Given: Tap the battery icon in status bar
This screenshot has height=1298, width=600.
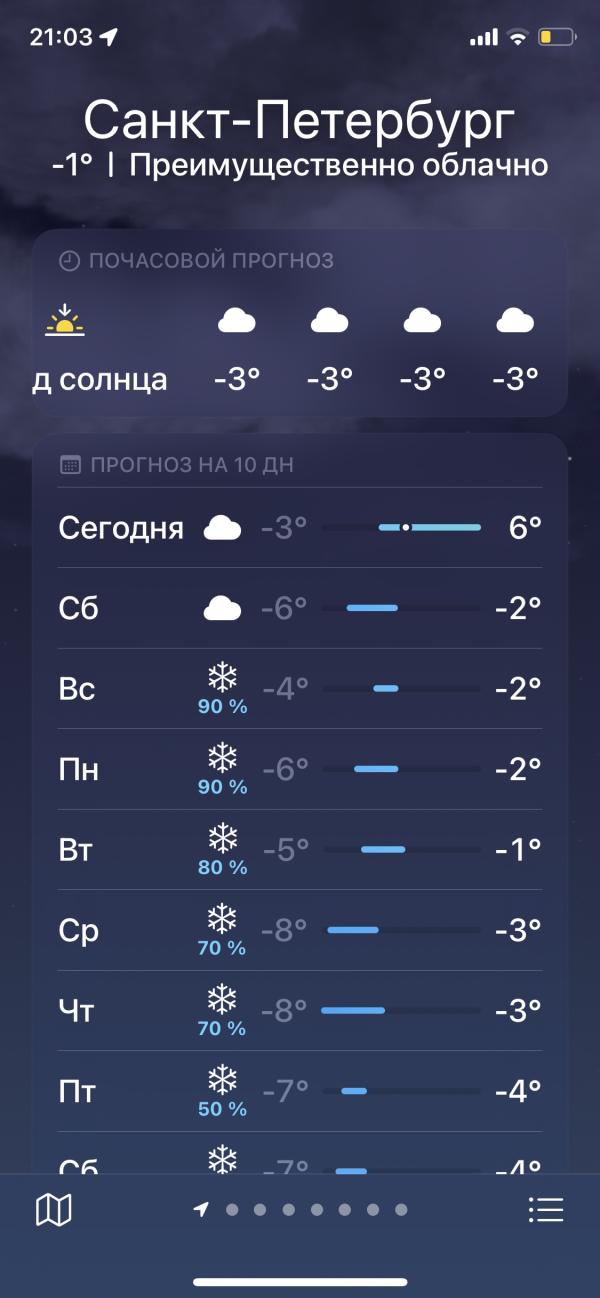Looking at the screenshot, I should point(557,38).
